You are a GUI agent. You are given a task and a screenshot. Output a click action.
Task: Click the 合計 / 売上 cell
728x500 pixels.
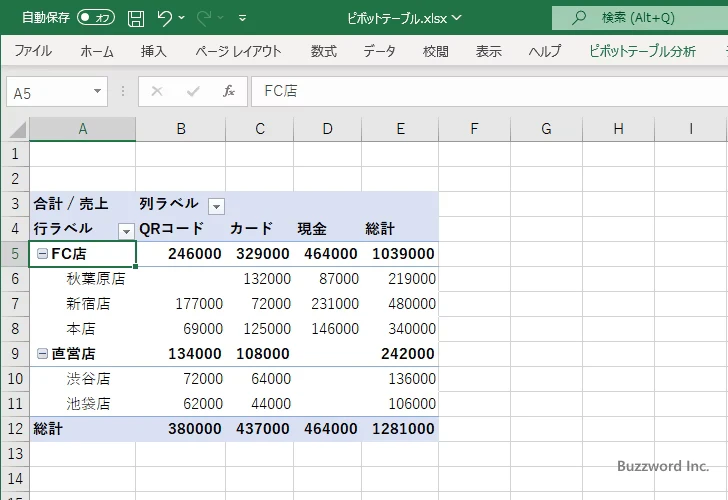point(83,204)
